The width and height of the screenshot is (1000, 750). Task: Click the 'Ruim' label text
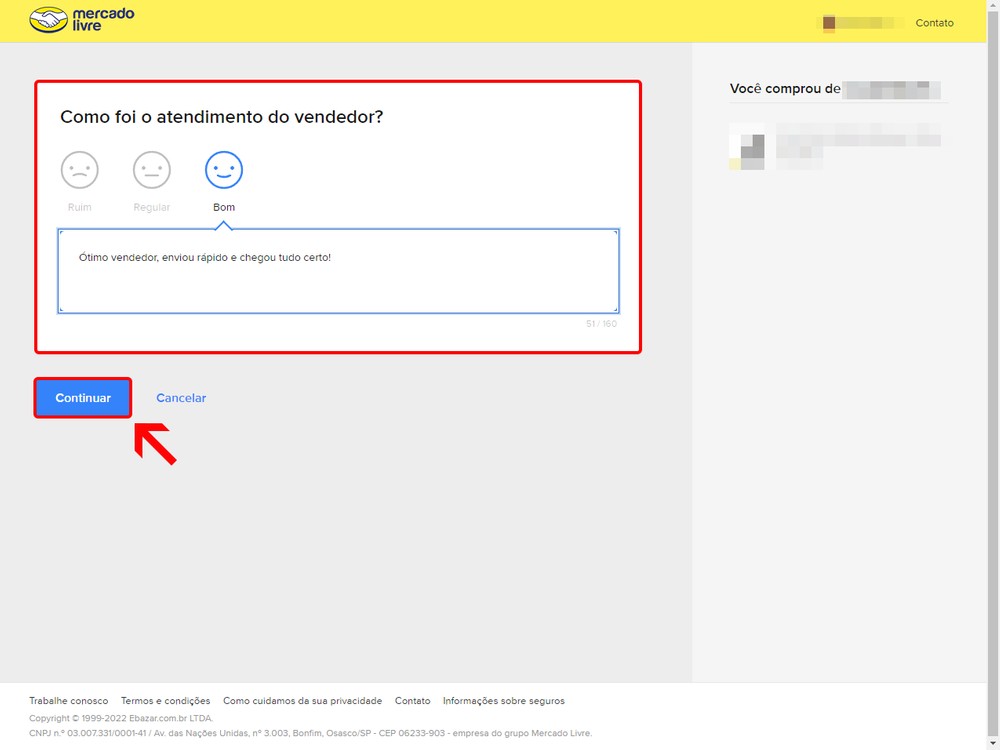tap(80, 207)
